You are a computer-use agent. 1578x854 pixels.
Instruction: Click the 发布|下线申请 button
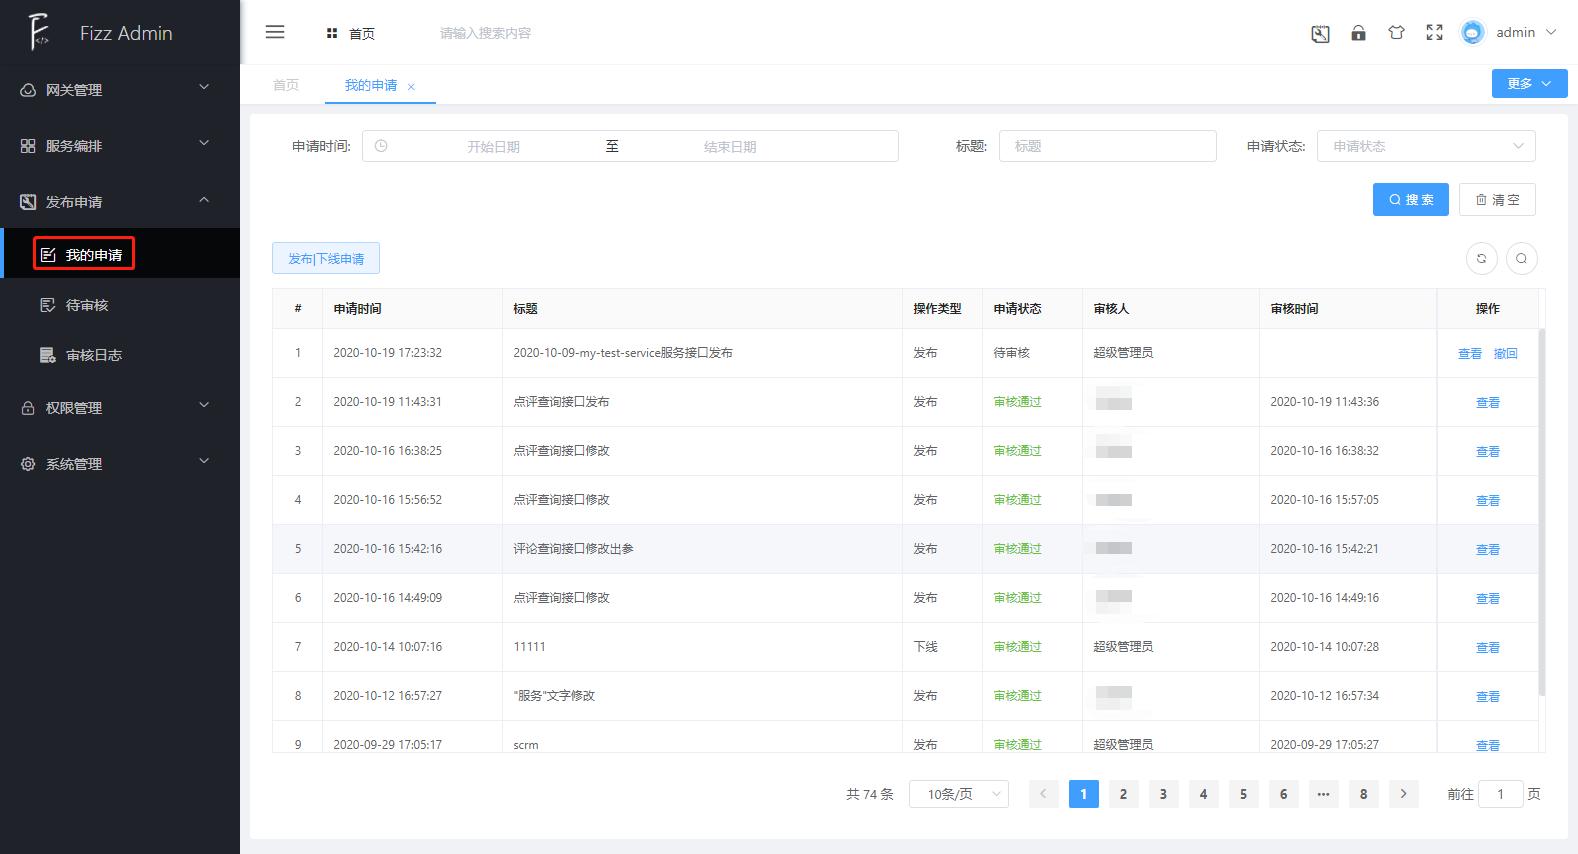click(326, 258)
